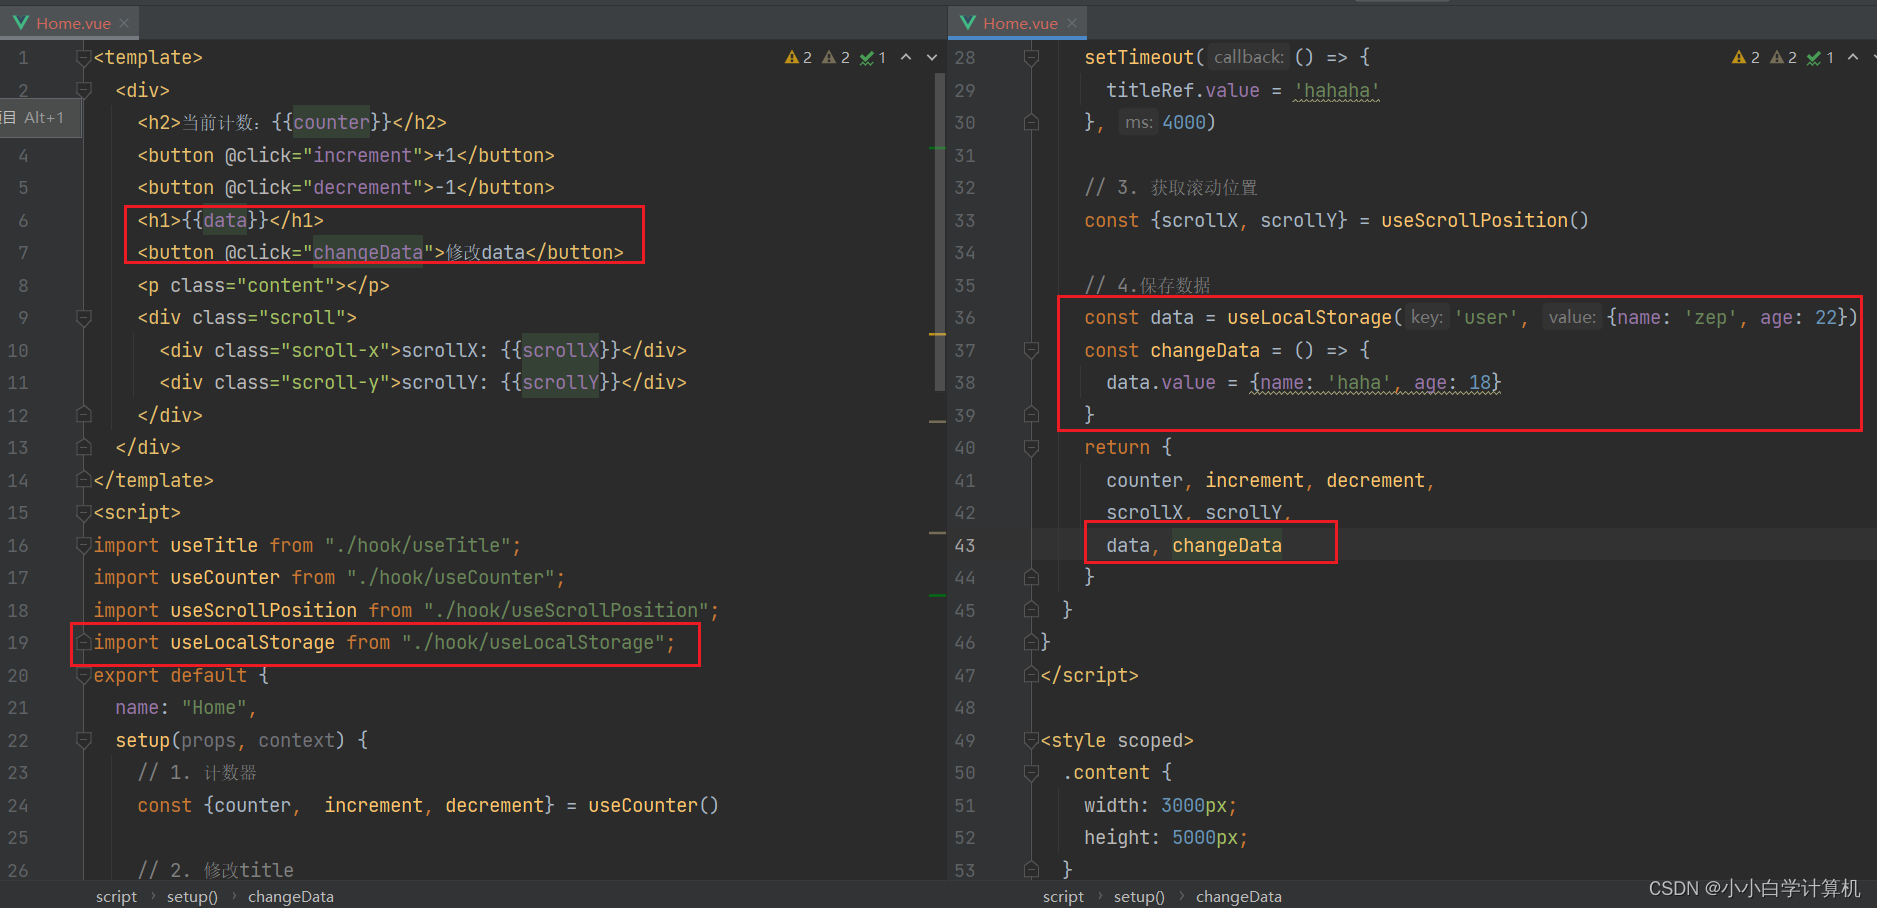
Task: Collapse the setTimeout callback on line 28
Action: [x=1031, y=58]
